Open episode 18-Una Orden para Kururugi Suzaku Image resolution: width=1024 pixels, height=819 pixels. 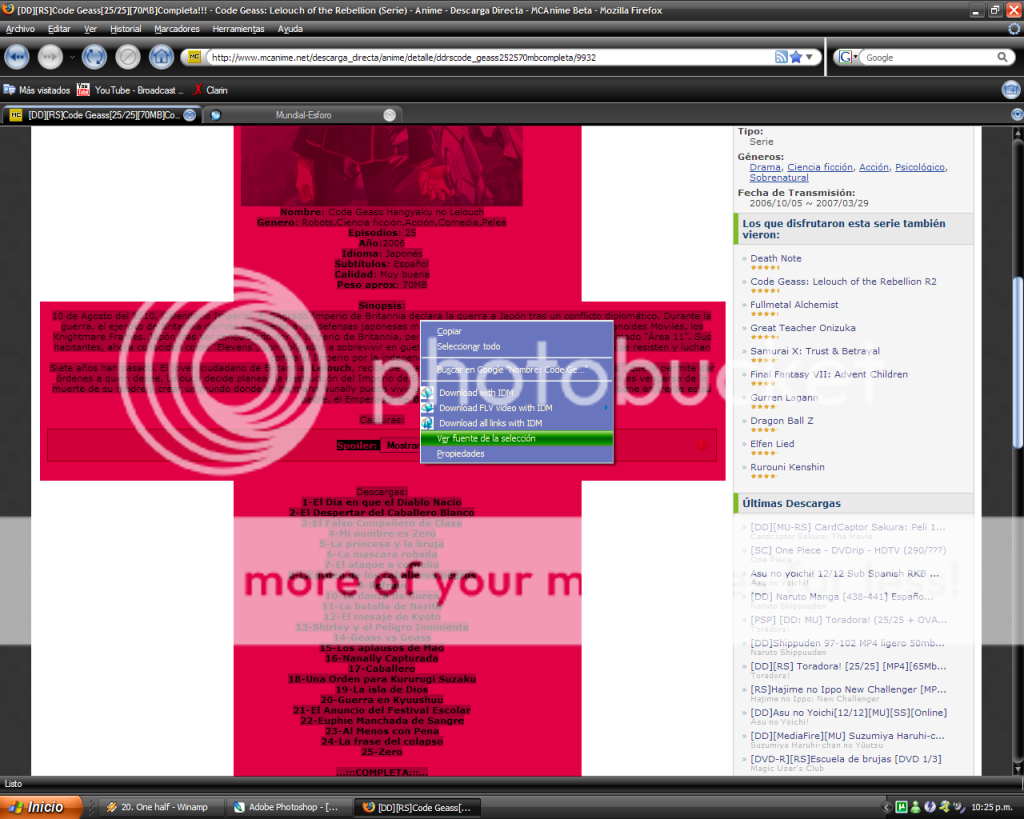pos(381,679)
